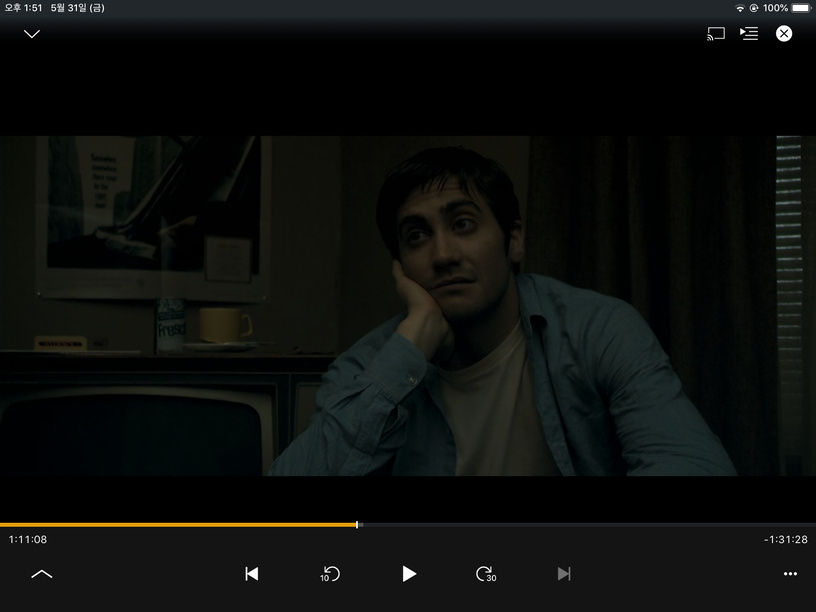The height and width of the screenshot is (612, 816).
Task: Click remaining time -1:31:28
Action: 786,540
